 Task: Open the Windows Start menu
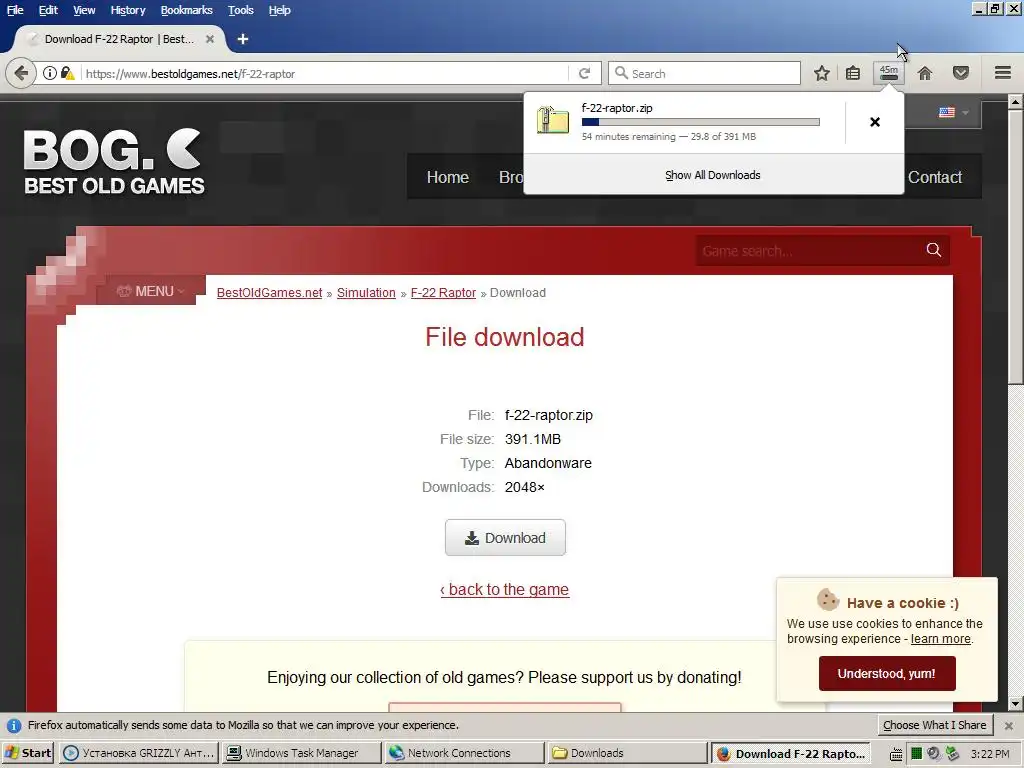tap(27, 753)
